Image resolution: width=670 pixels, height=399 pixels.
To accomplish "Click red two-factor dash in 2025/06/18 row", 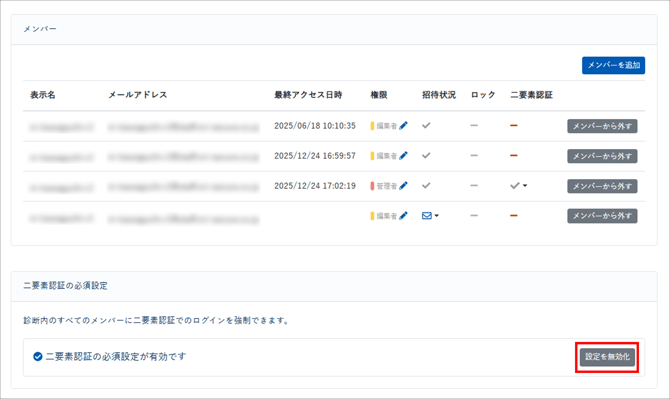I will pos(514,126).
